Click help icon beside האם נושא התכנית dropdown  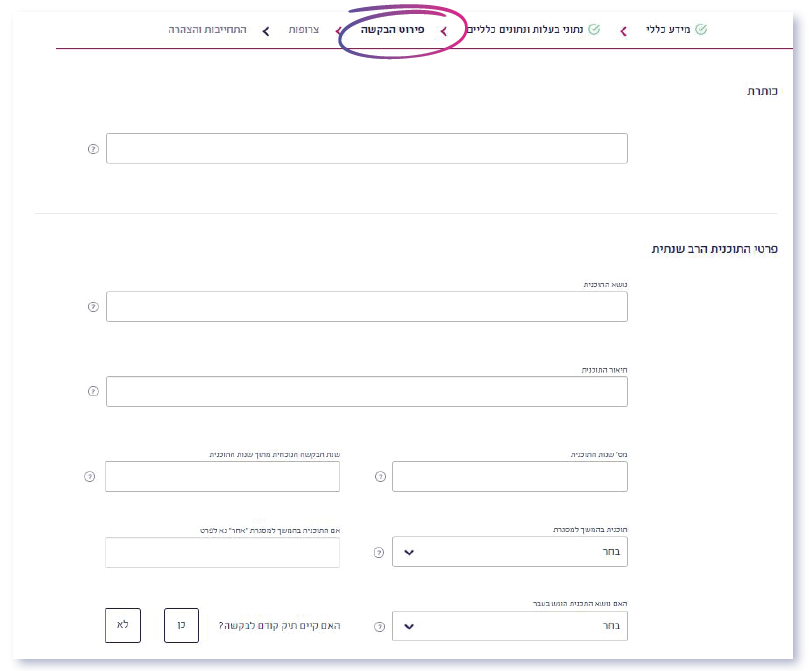(x=379, y=627)
